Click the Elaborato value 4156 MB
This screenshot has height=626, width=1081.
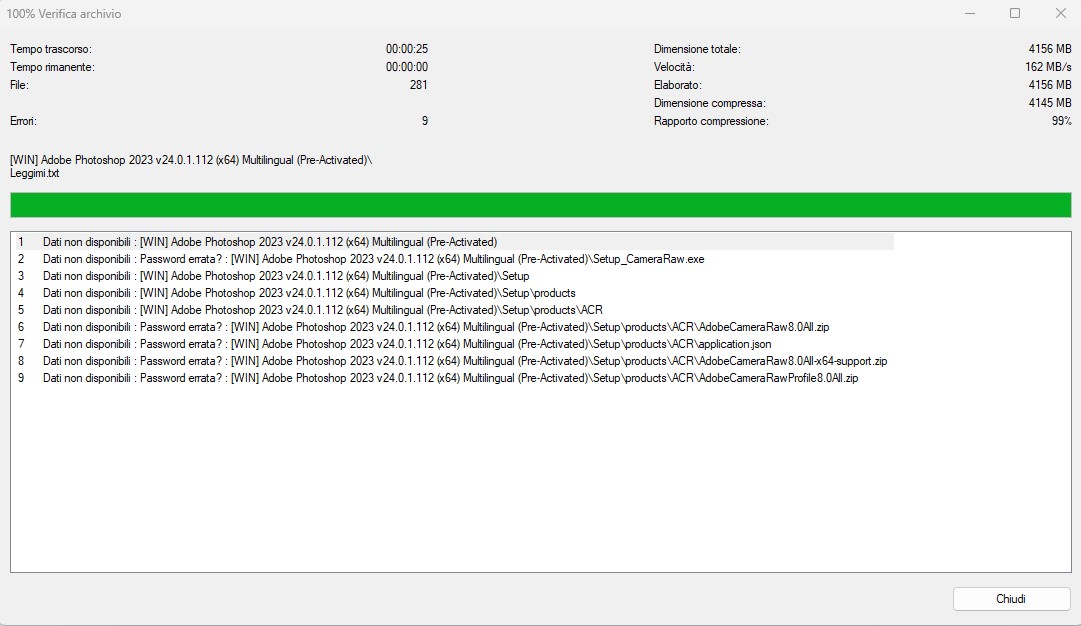tap(1050, 85)
